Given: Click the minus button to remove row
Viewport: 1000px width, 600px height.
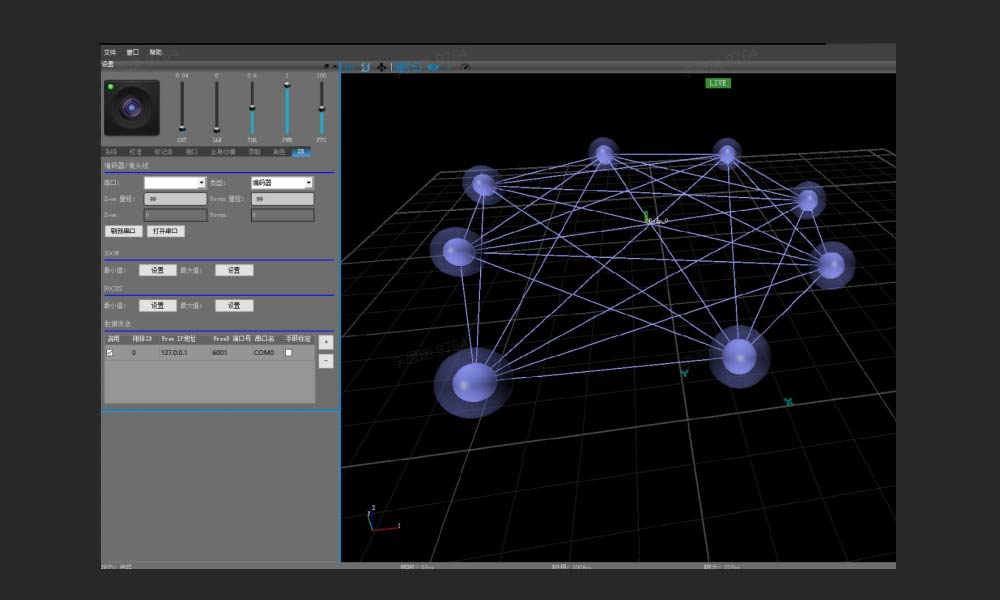Looking at the screenshot, I should click(x=326, y=360).
